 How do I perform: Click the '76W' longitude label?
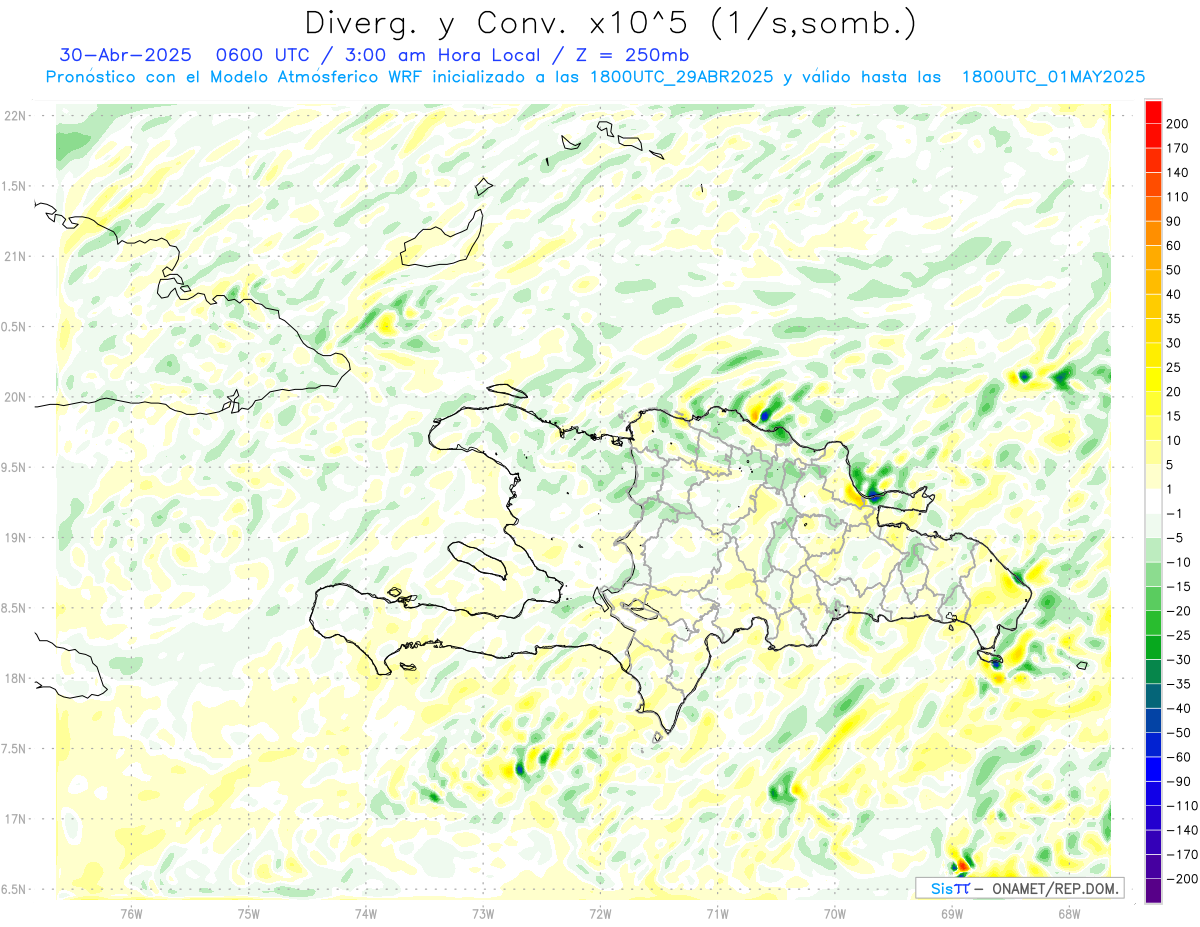pyautogui.click(x=131, y=913)
